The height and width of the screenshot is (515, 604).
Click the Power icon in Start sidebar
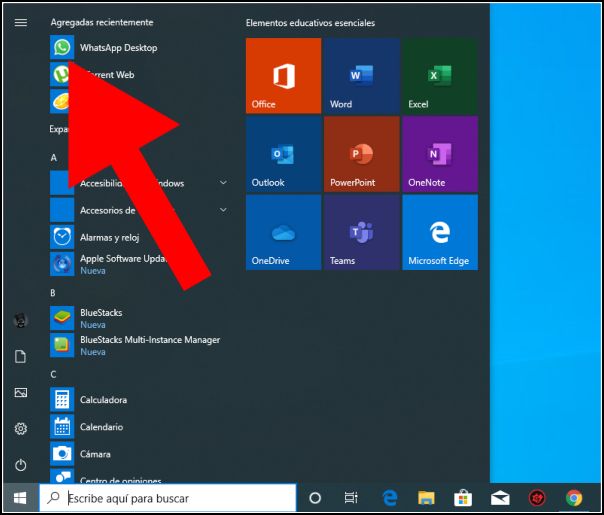coord(21,465)
